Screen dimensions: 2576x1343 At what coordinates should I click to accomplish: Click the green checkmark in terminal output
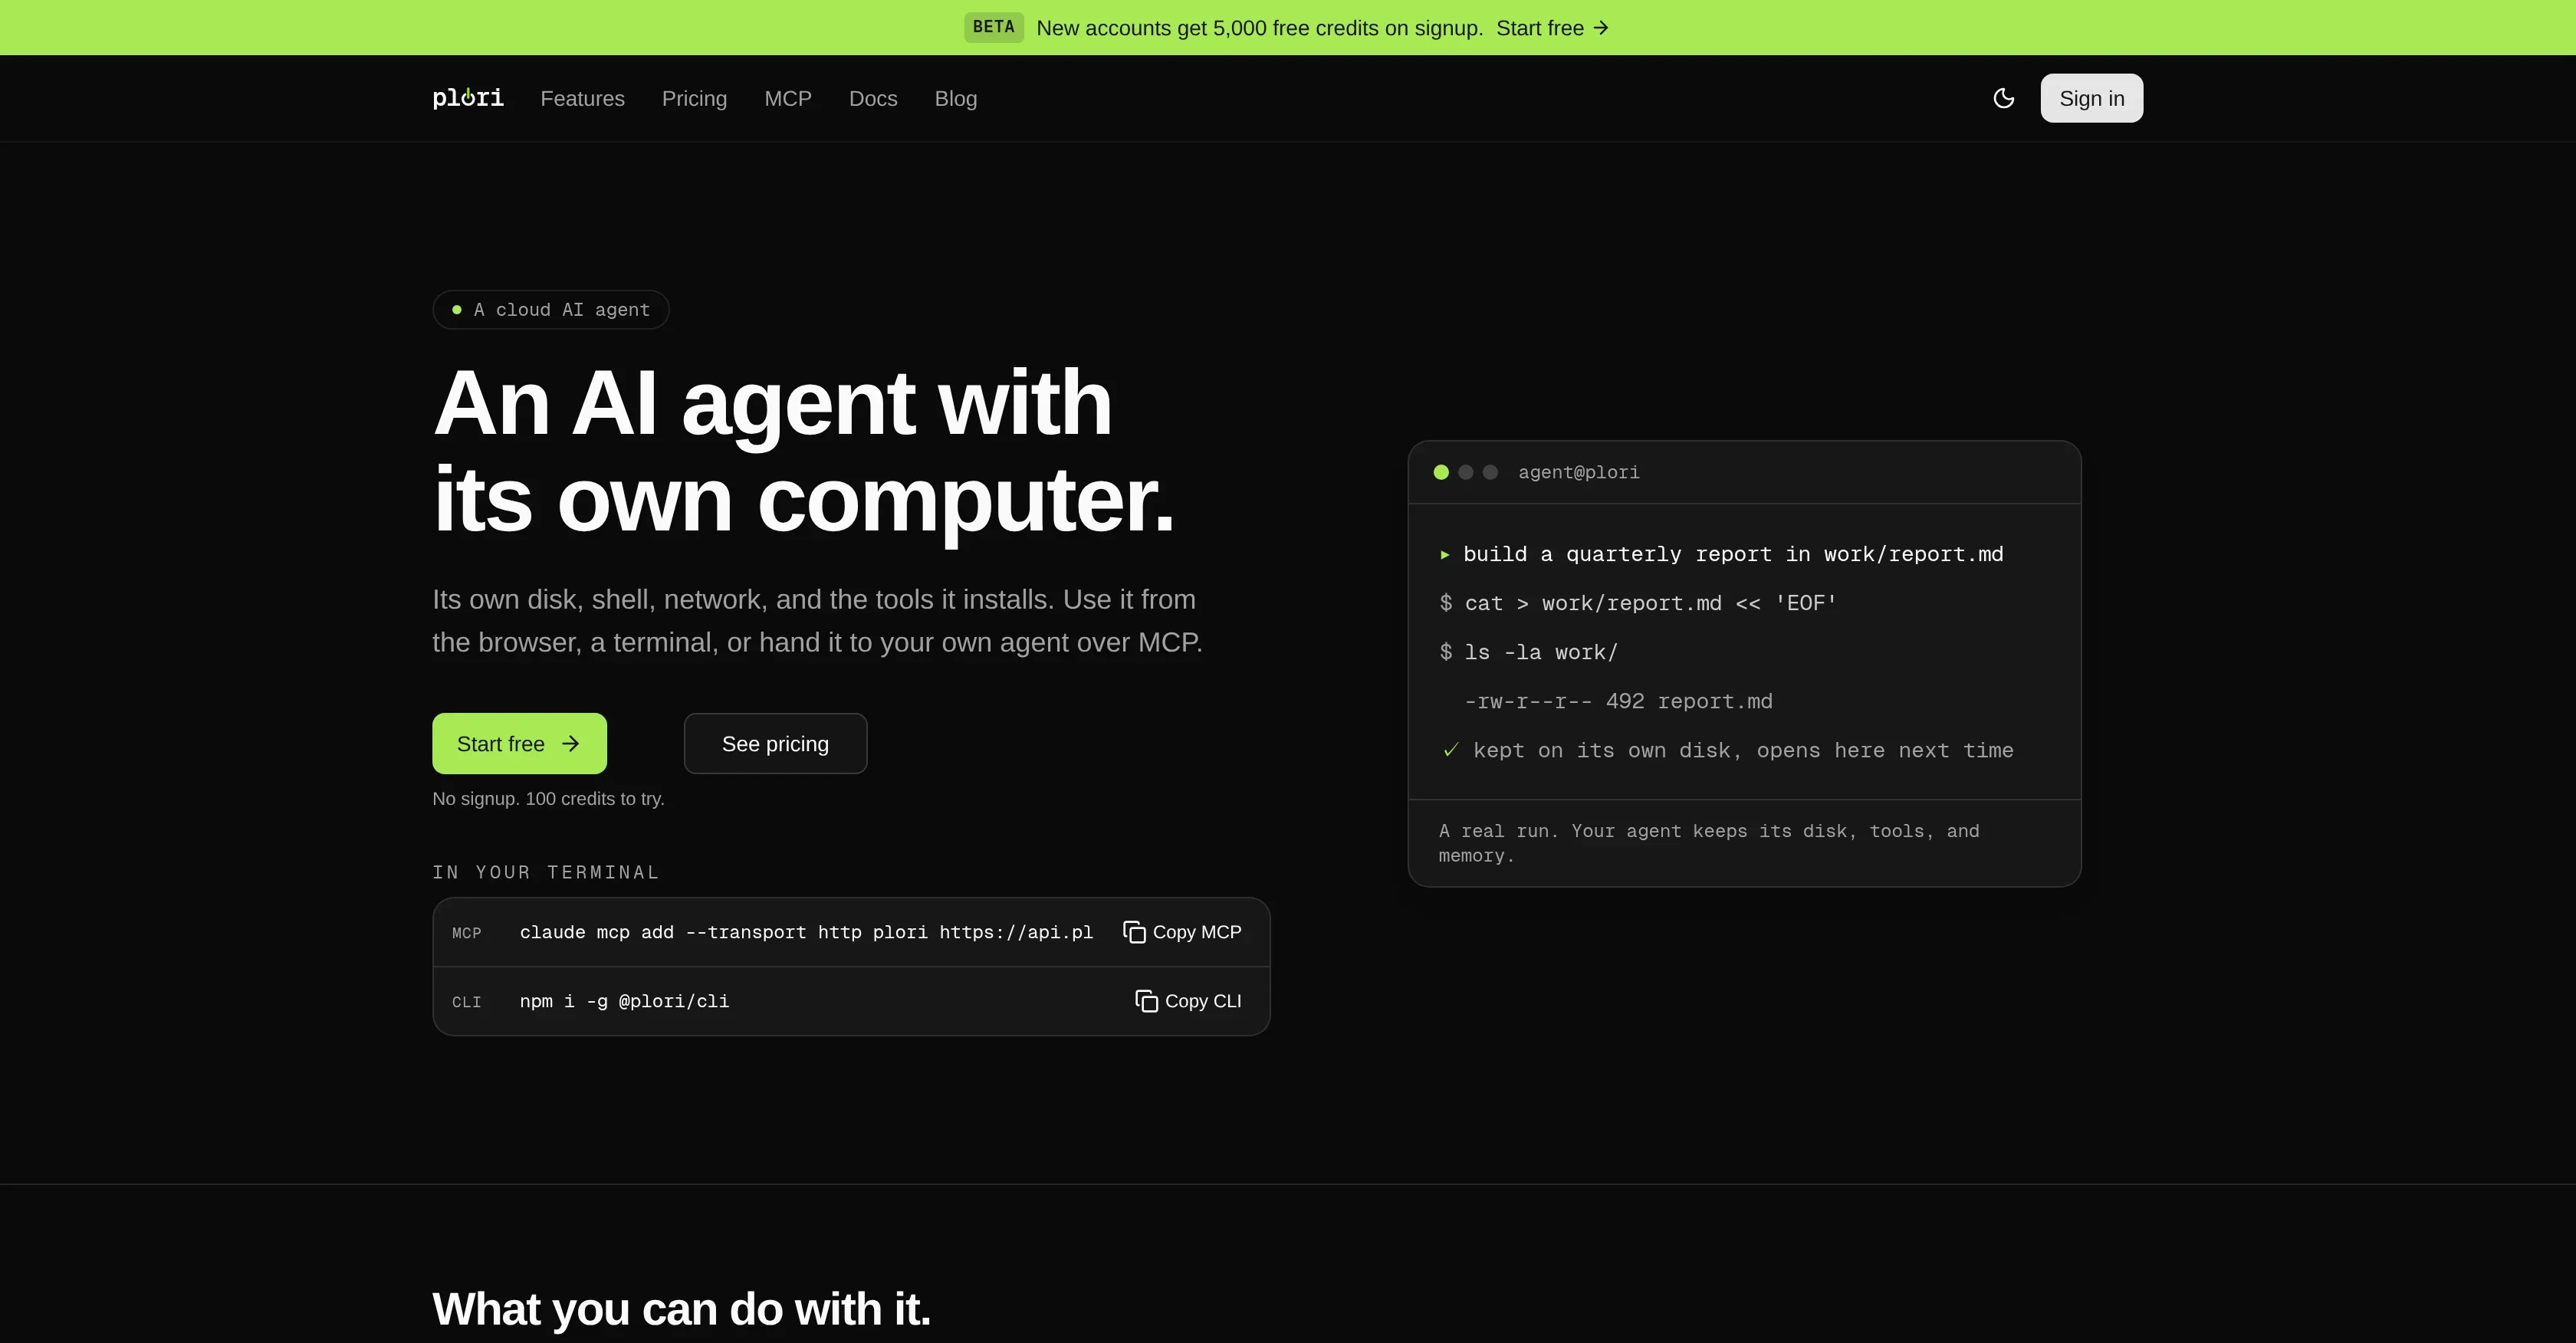(1451, 750)
